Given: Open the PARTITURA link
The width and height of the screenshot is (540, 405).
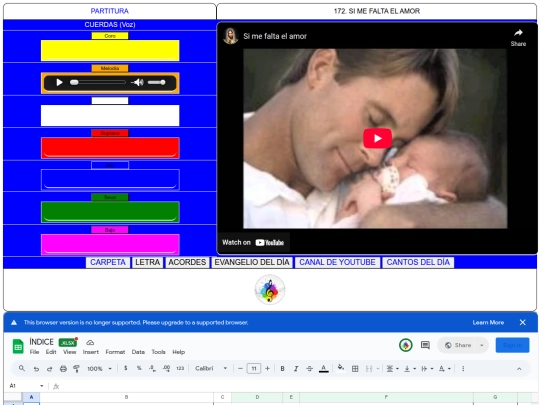Looking at the screenshot, I should point(110,11).
